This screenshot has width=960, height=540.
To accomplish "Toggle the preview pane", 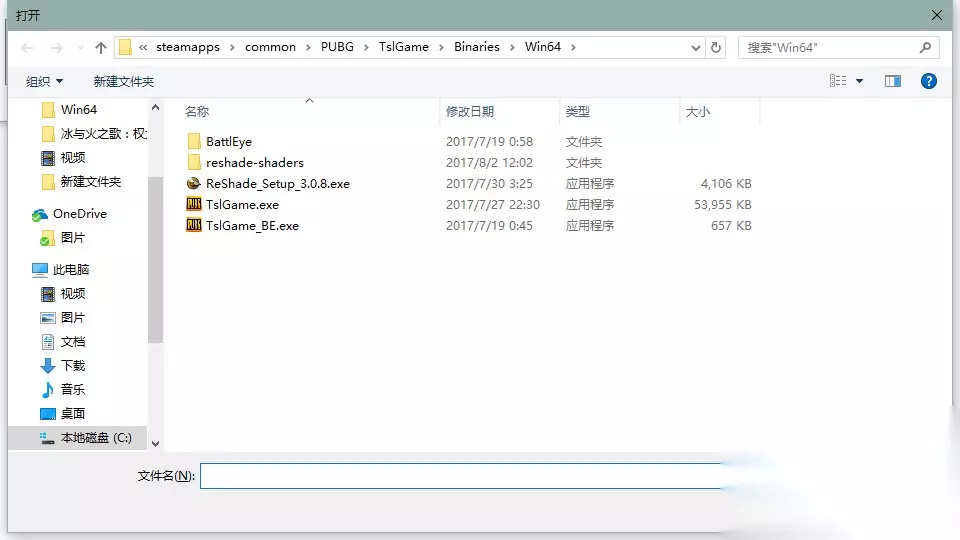I will tap(893, 81).
